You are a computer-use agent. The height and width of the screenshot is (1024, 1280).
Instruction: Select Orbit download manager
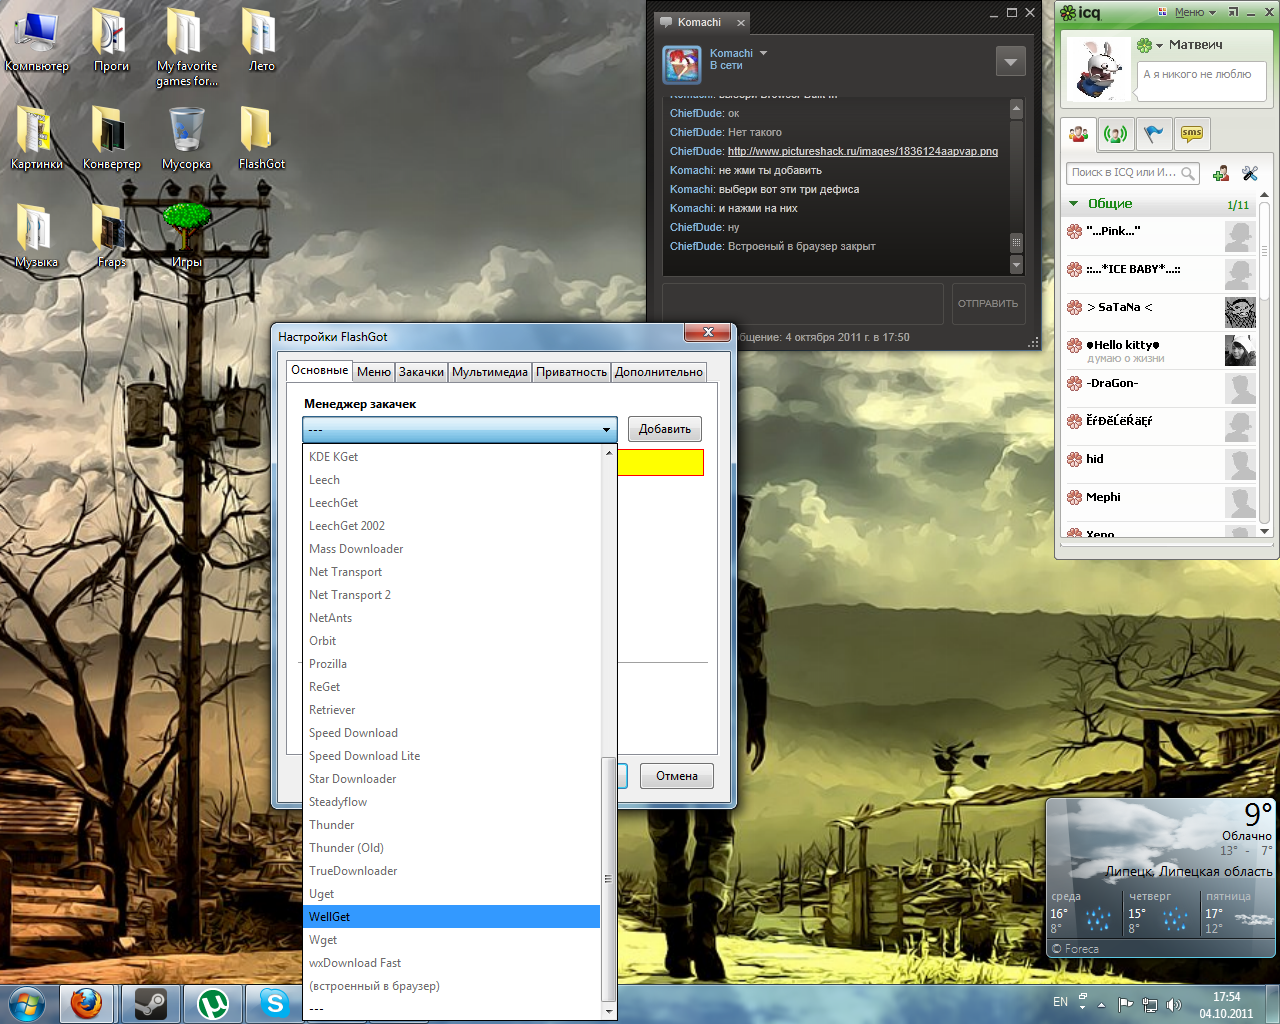point(452,641)
